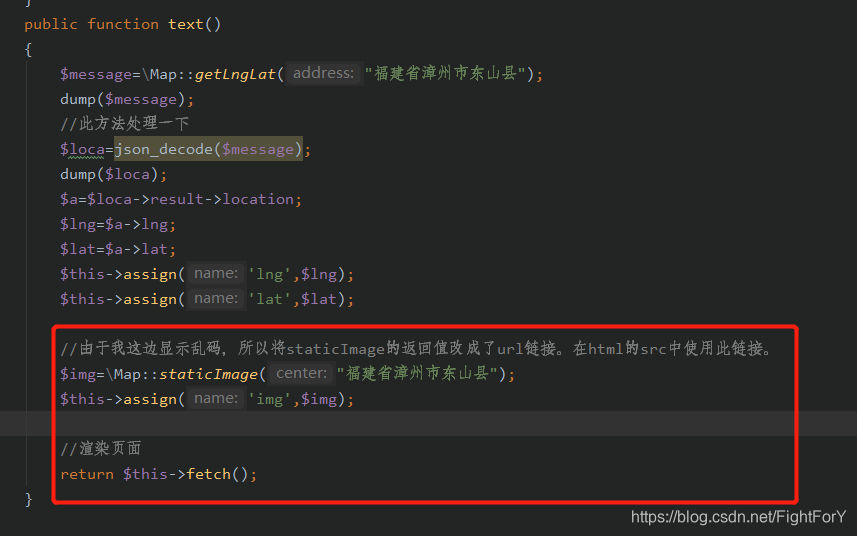Click 'name:' hint before 'lng'

(216, 274)
